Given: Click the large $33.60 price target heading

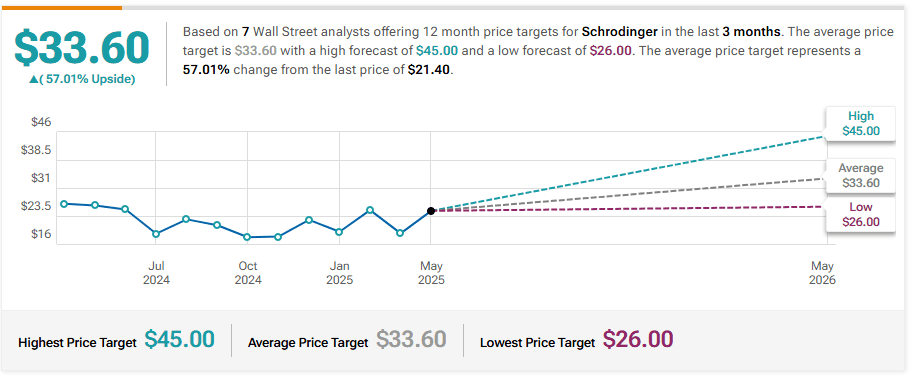Looking at the screenshot, I should (82, 47).
